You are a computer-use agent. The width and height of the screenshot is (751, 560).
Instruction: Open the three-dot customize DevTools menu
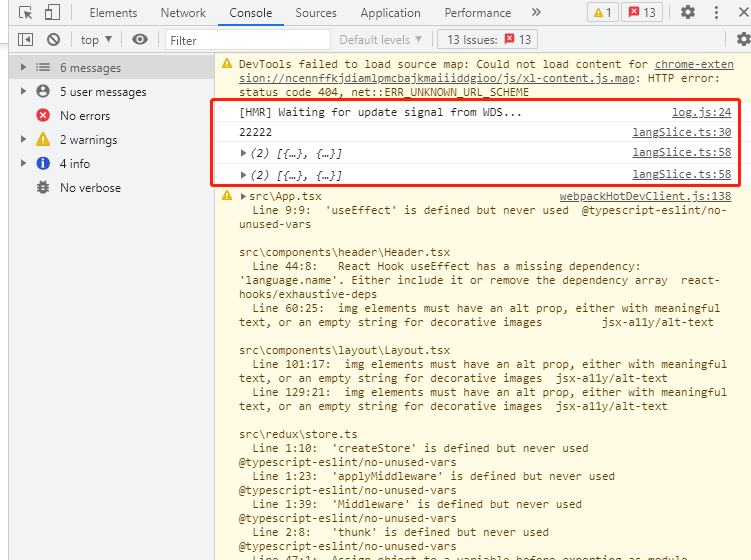(x=716, y=12)
